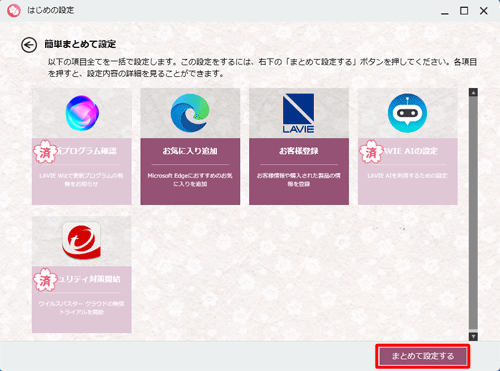Close the はじめの設定 window

pyautogui.click(x=484, y=11)
